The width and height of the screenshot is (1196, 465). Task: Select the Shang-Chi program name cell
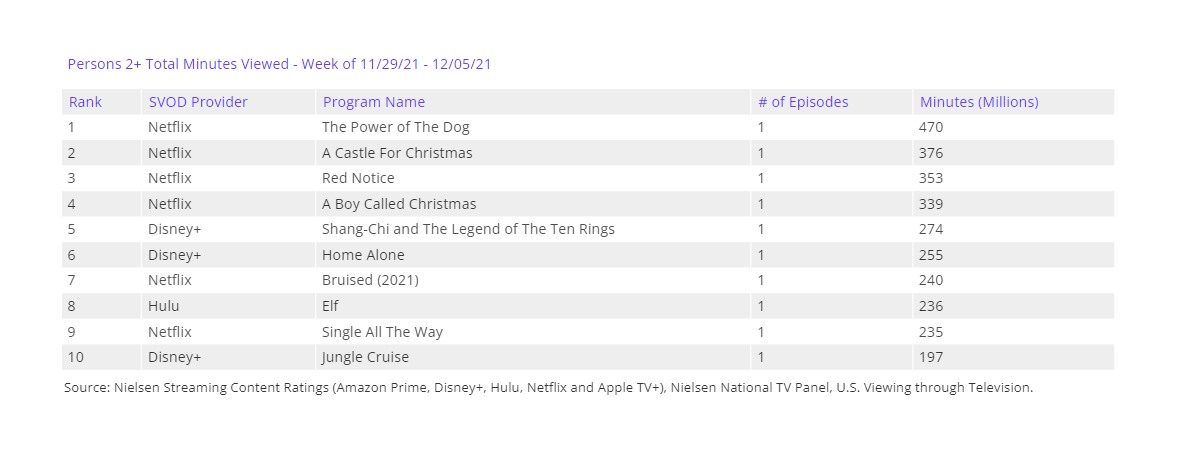(x=468, y=229)
